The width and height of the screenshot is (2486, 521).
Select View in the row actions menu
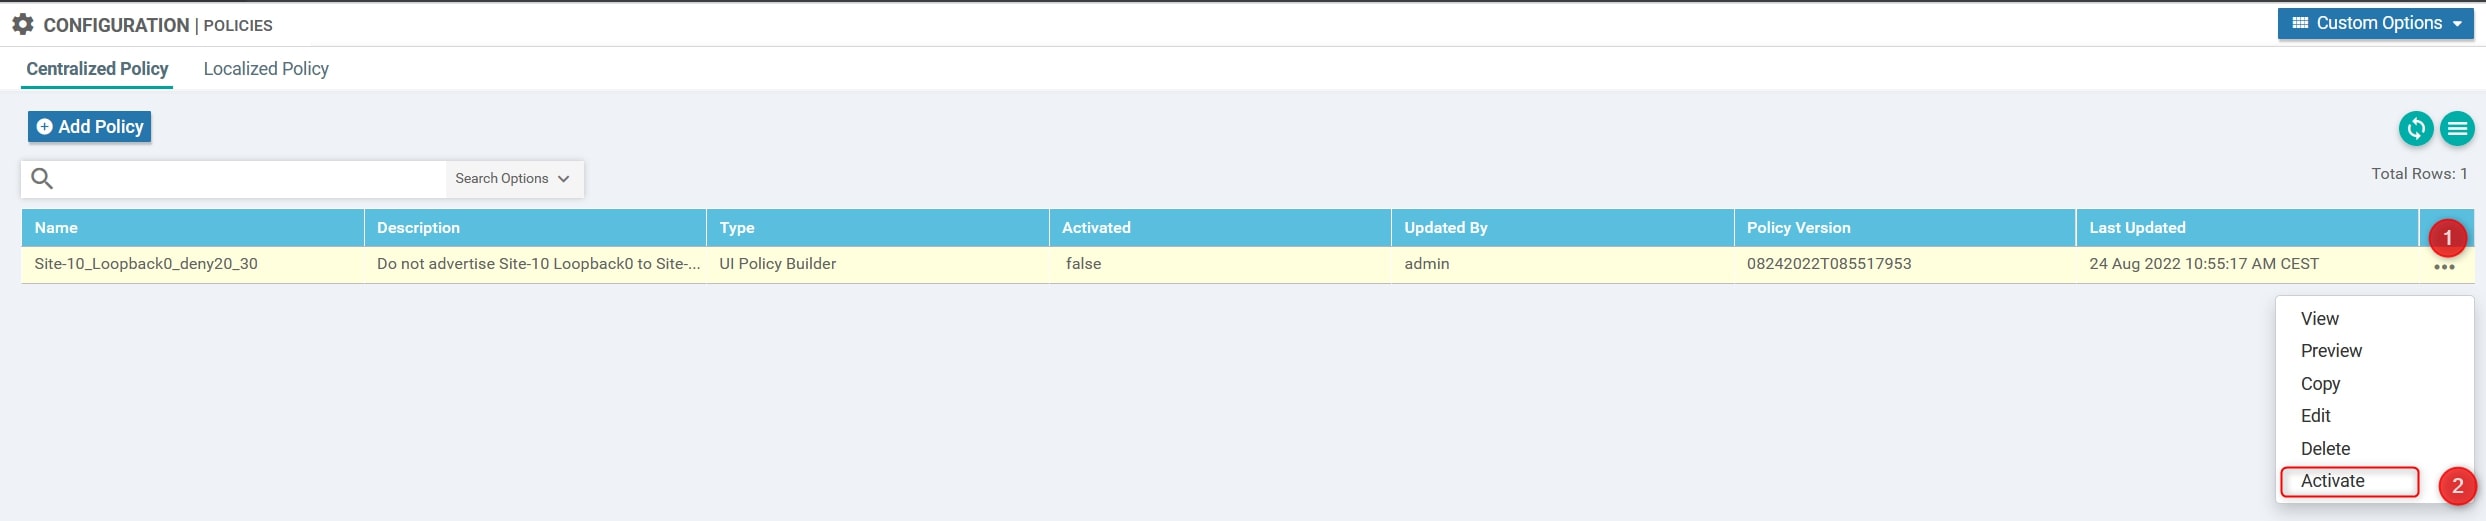2319,319
